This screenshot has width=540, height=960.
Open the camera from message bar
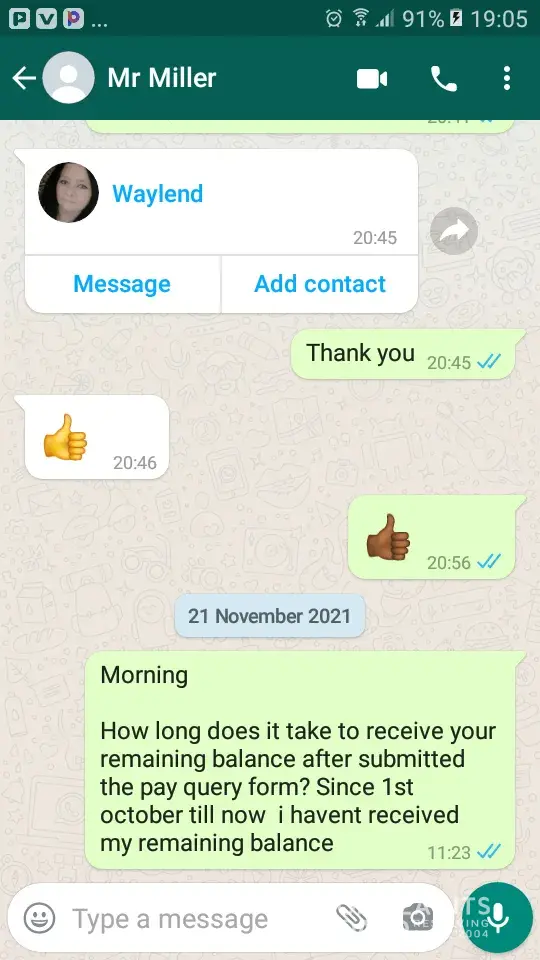click(418, 918)
